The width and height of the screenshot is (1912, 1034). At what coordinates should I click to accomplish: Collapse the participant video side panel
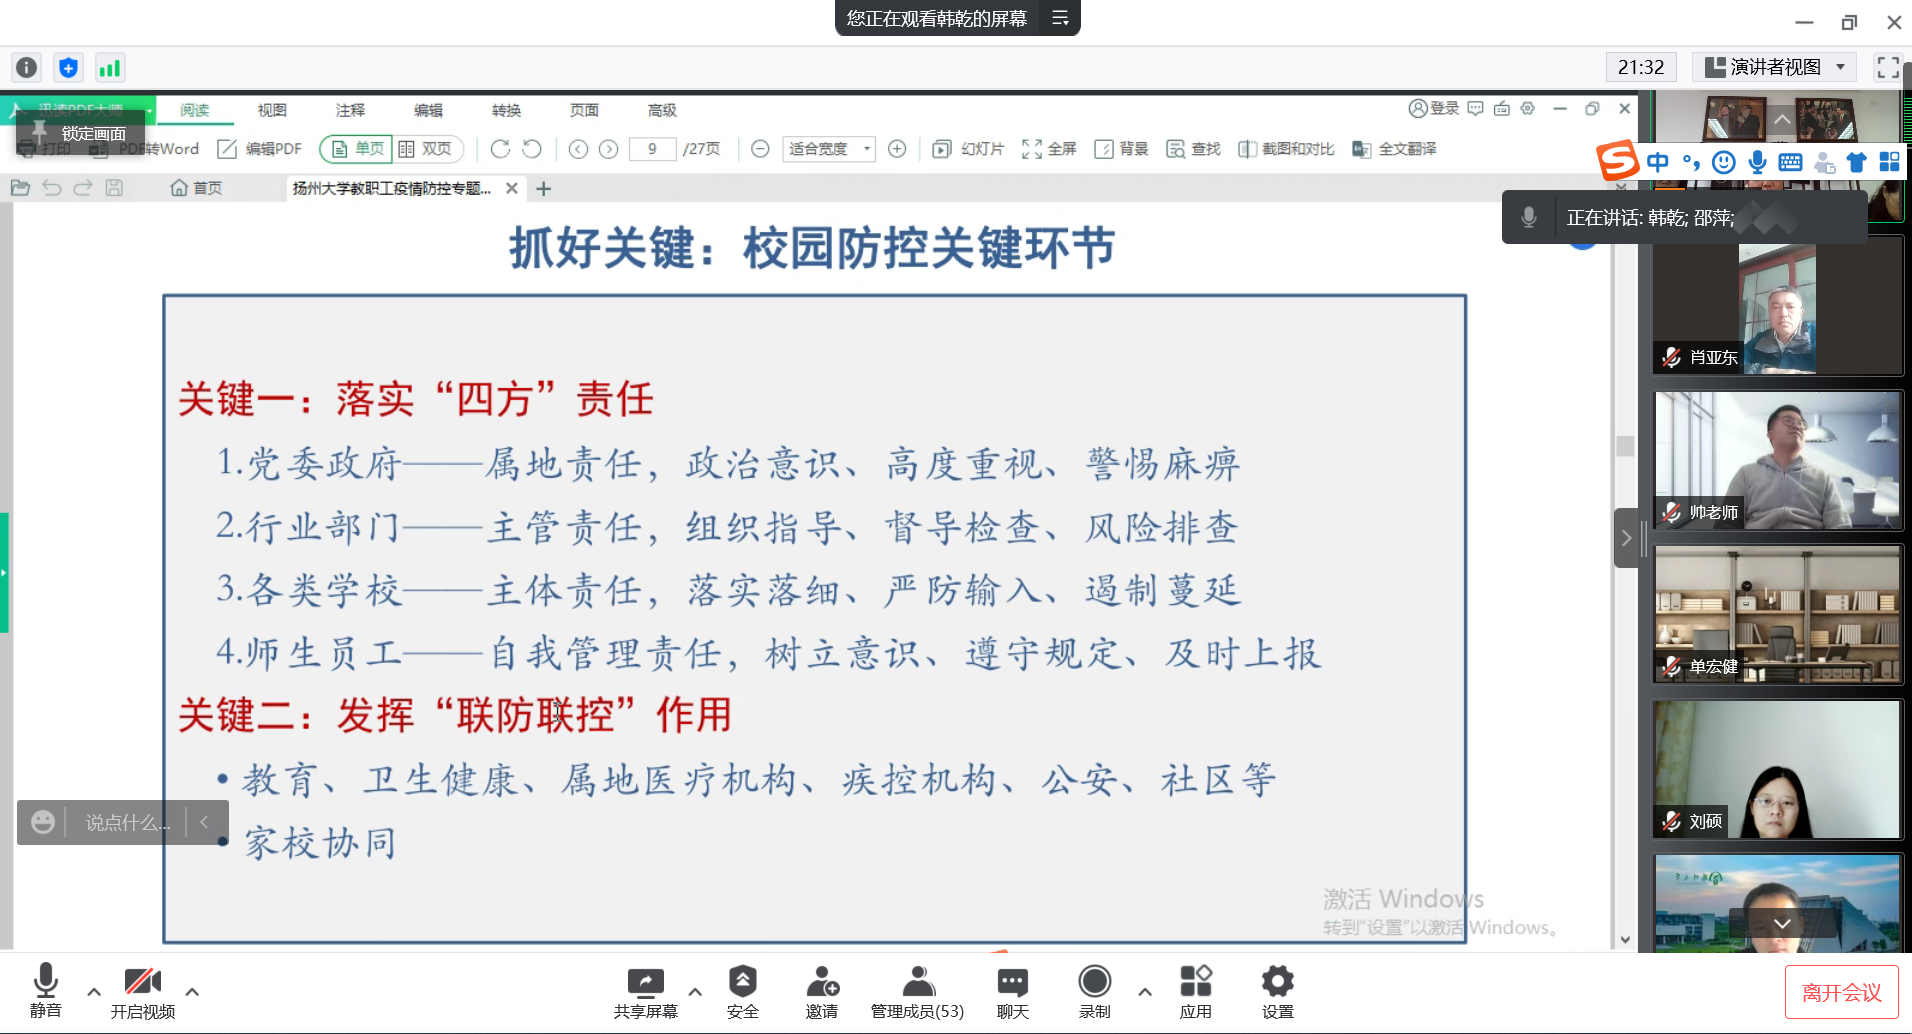point(1626,538)
